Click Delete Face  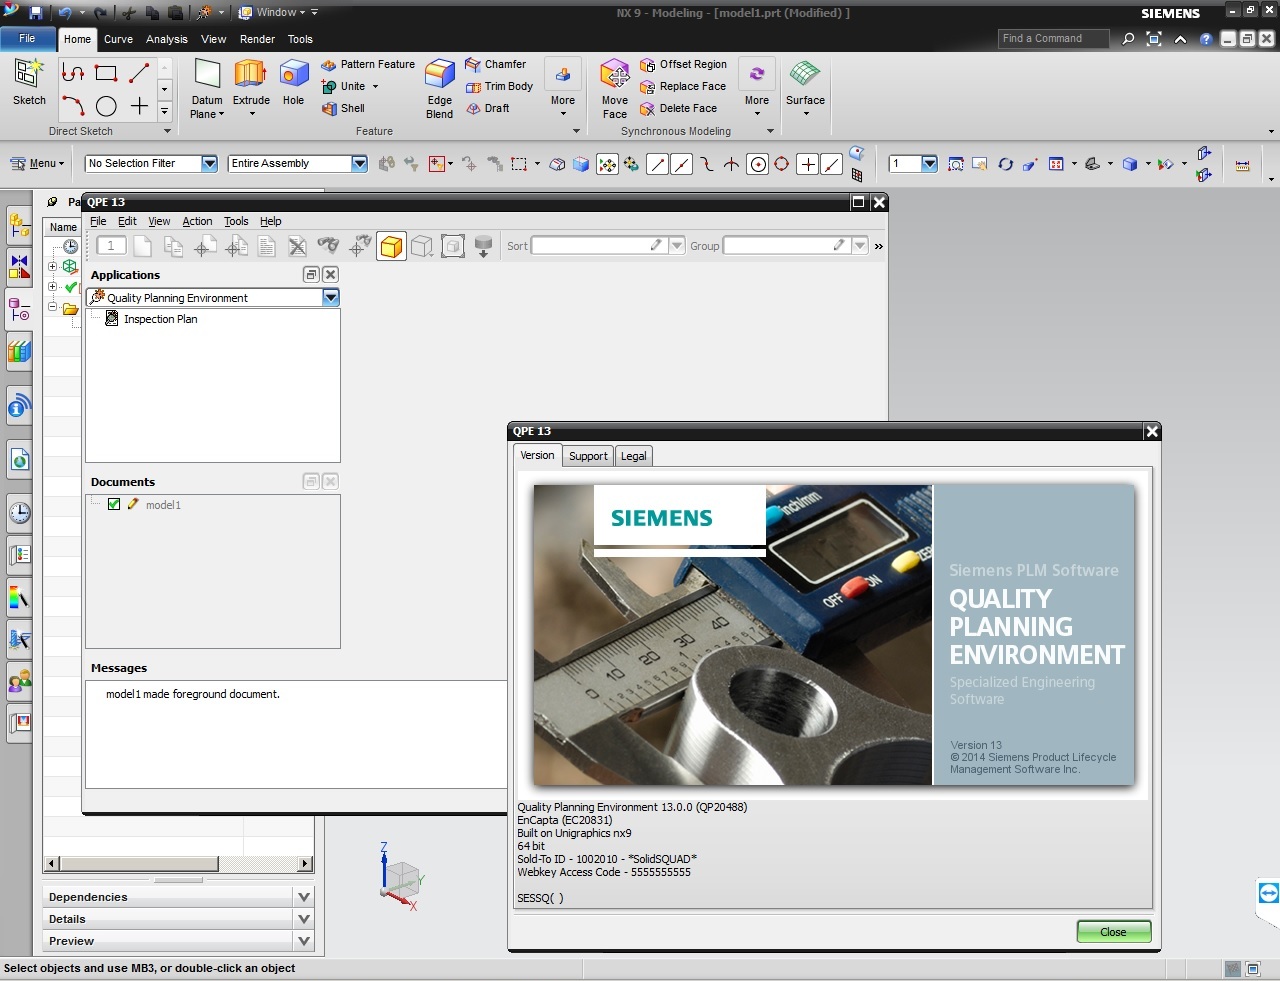click(679, 108)
